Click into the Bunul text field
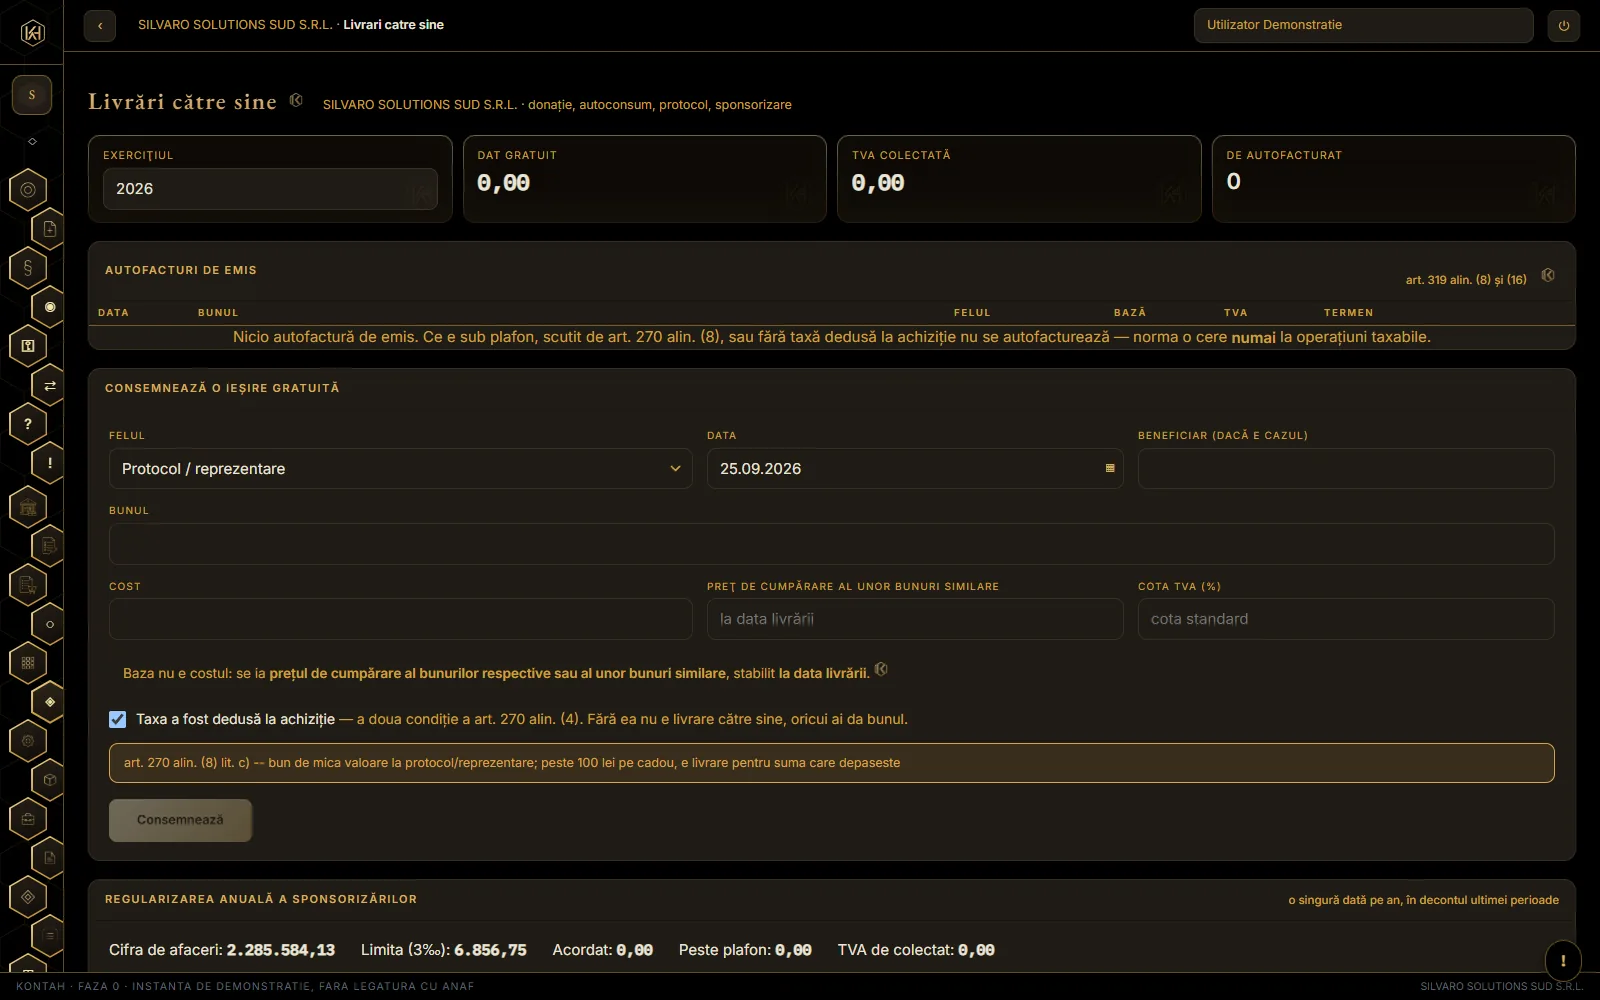The image size is (1600, 1000). pyautogui.click(x=831, y=544)
